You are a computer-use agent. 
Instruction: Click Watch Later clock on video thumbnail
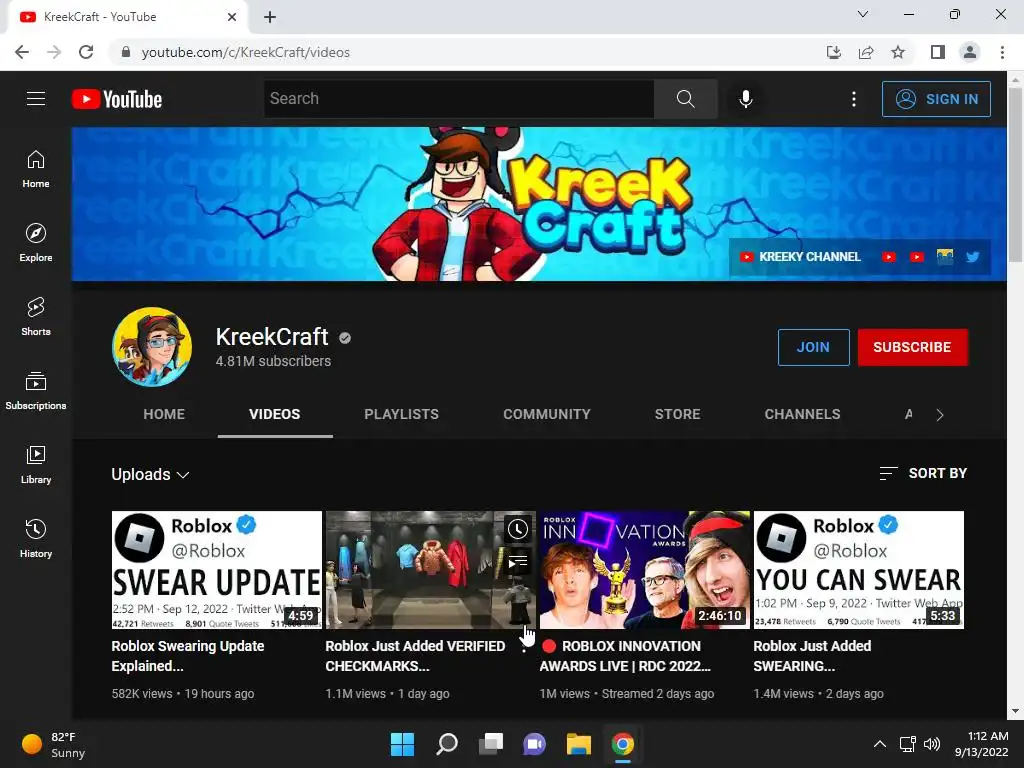(518, 529)
